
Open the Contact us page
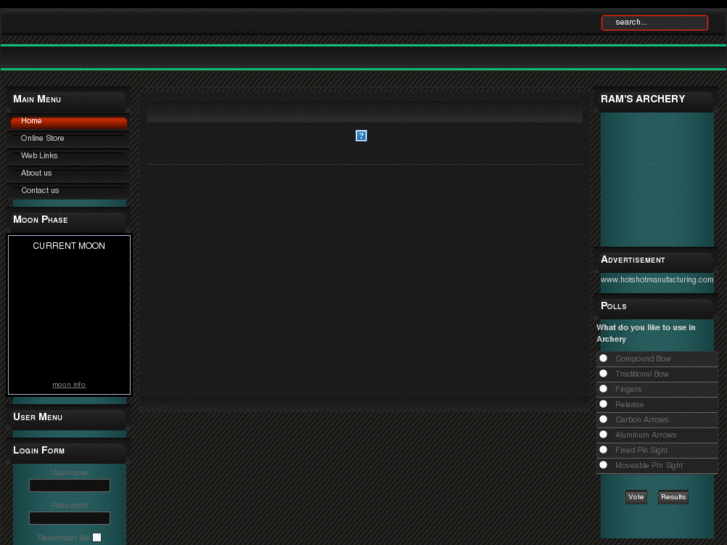(x=69, y=190)
